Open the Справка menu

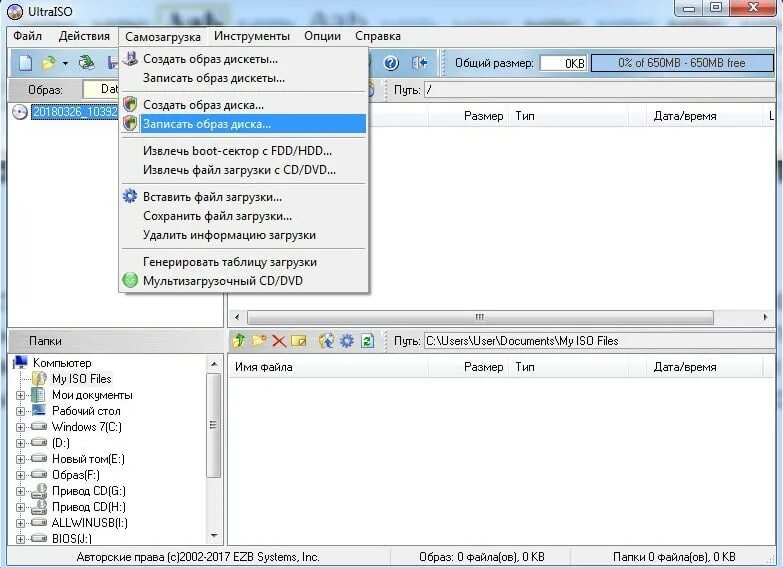click(x=378, y=36)
